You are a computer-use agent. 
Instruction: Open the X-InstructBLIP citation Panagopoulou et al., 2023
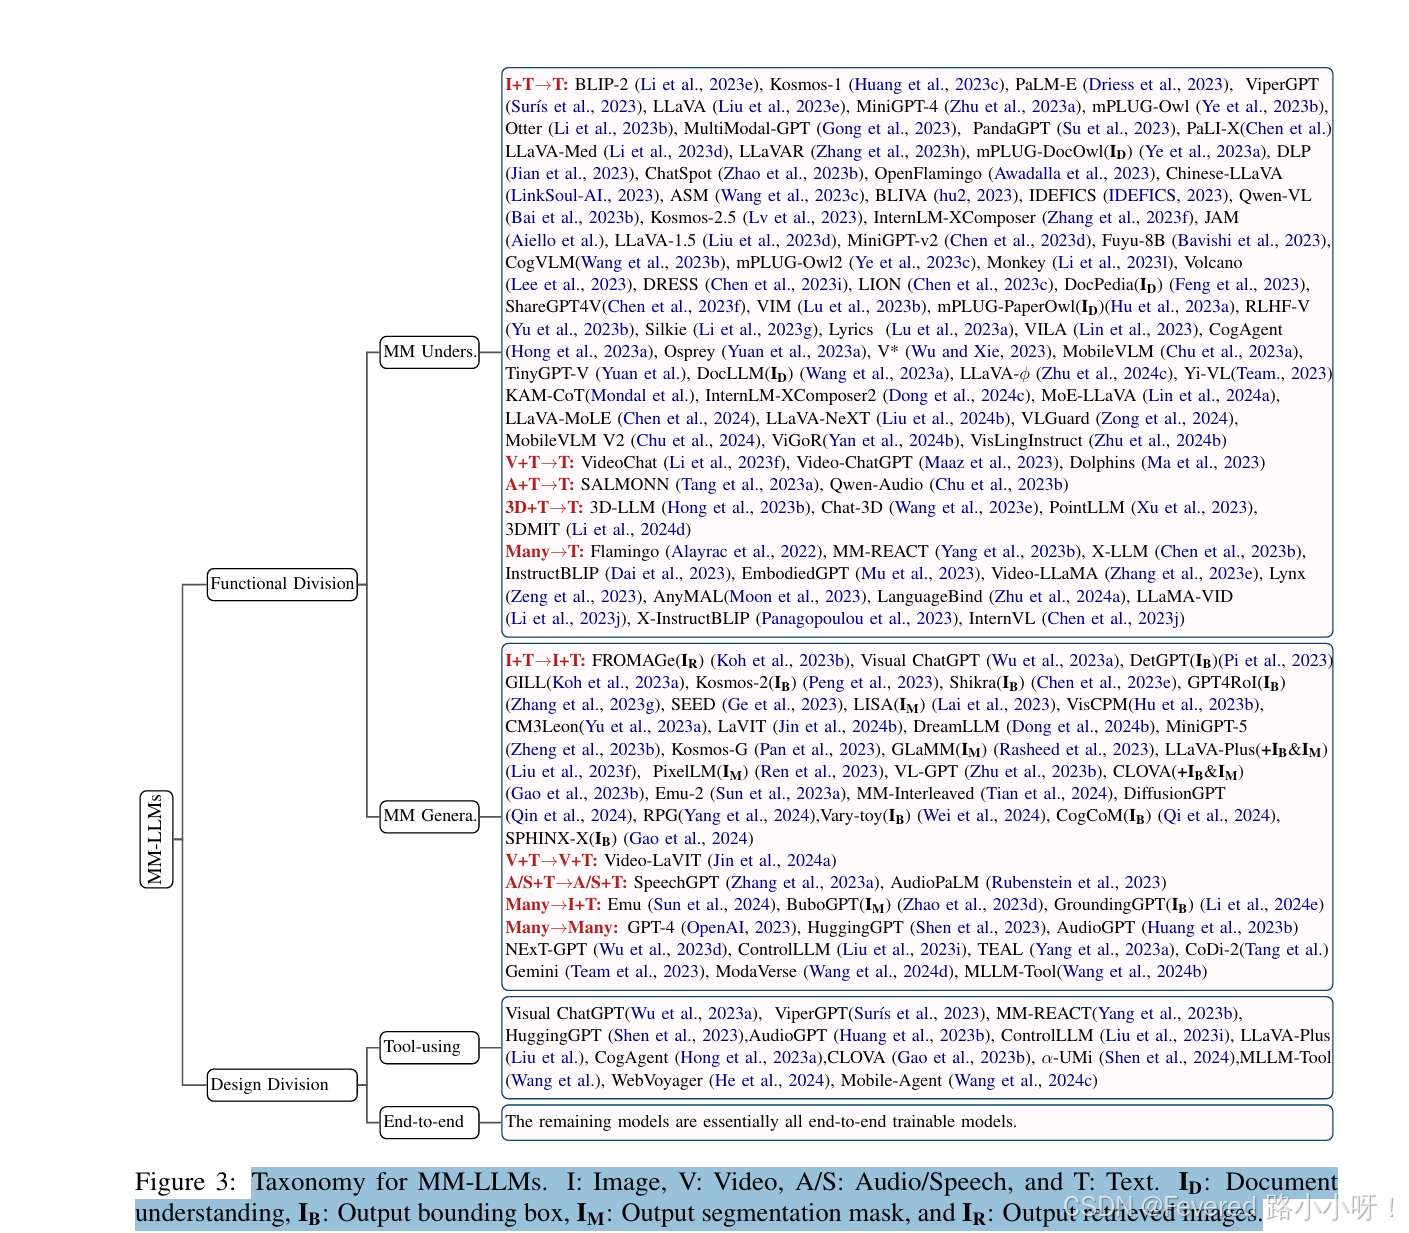tap(858, 619)
